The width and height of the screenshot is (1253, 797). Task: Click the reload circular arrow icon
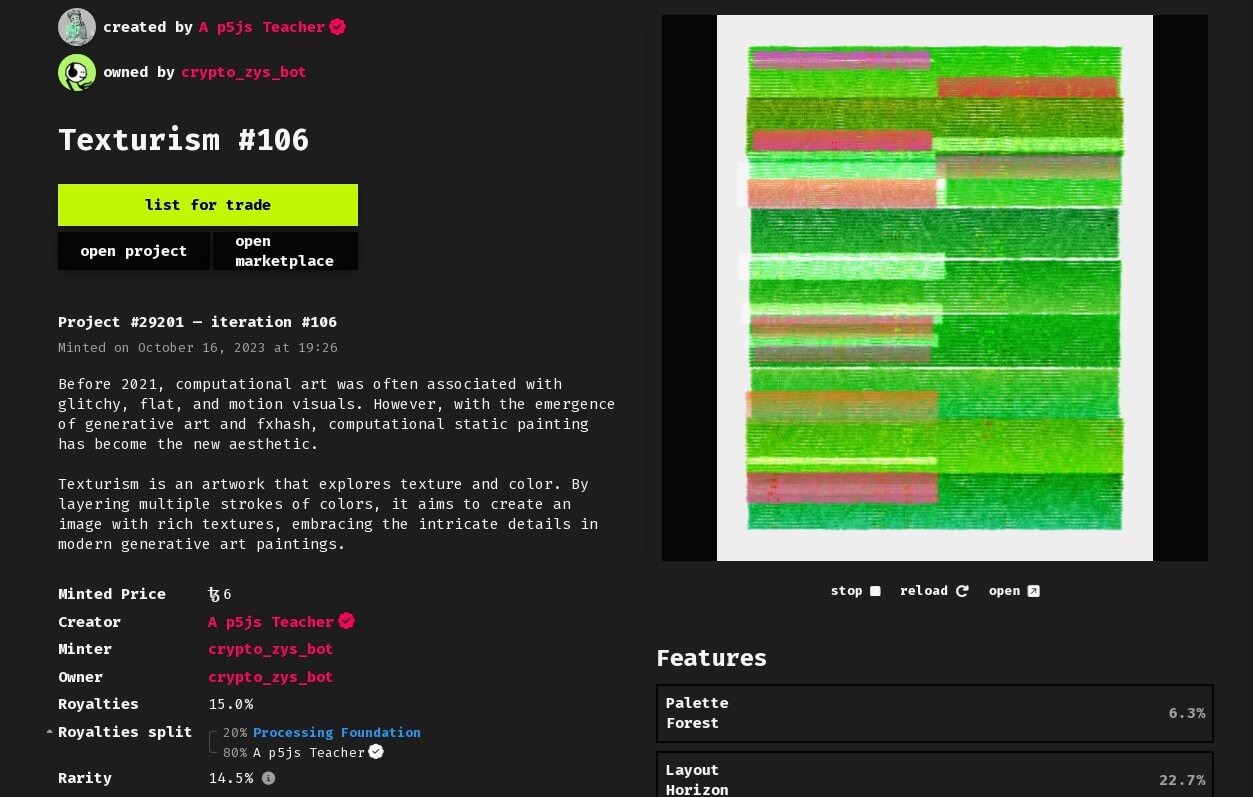click(x=962, y=591)
